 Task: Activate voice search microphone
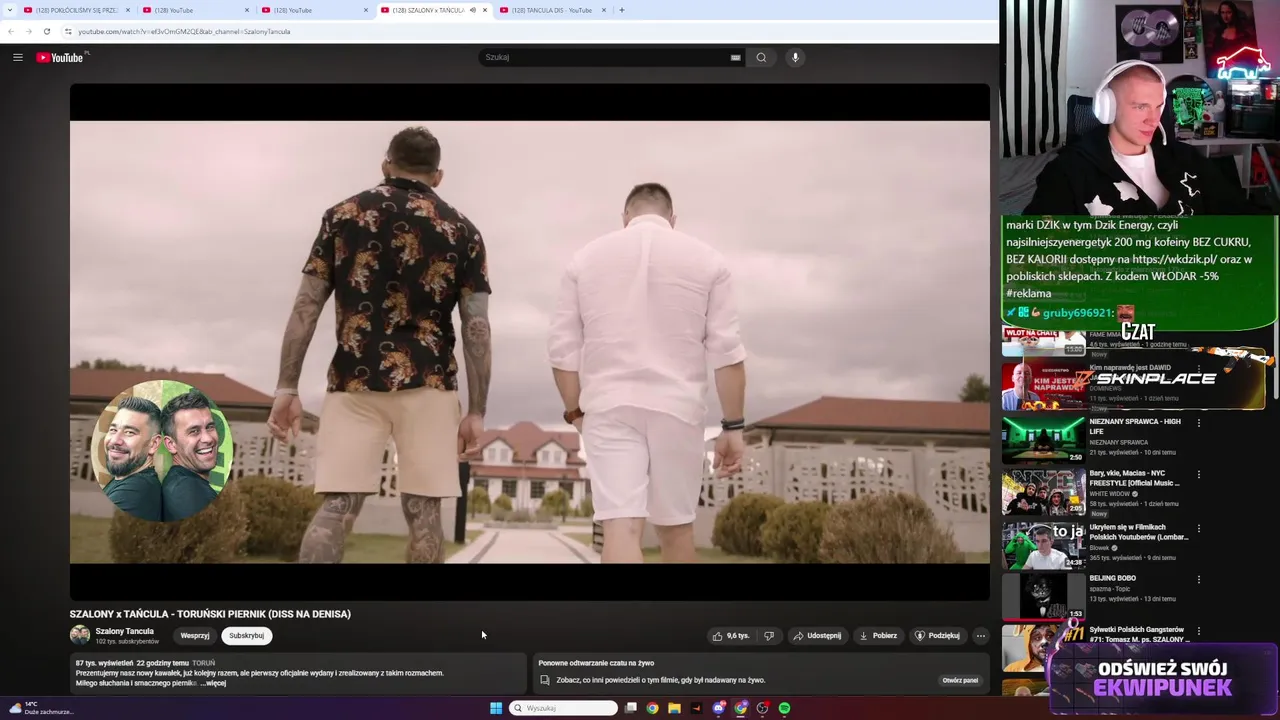(795, 57)
